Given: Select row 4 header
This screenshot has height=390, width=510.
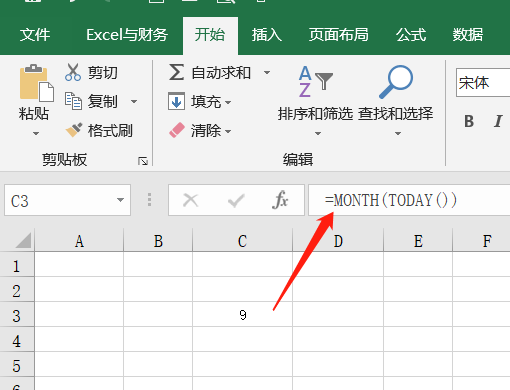Looking at the screenshot, I should point(17,340).
